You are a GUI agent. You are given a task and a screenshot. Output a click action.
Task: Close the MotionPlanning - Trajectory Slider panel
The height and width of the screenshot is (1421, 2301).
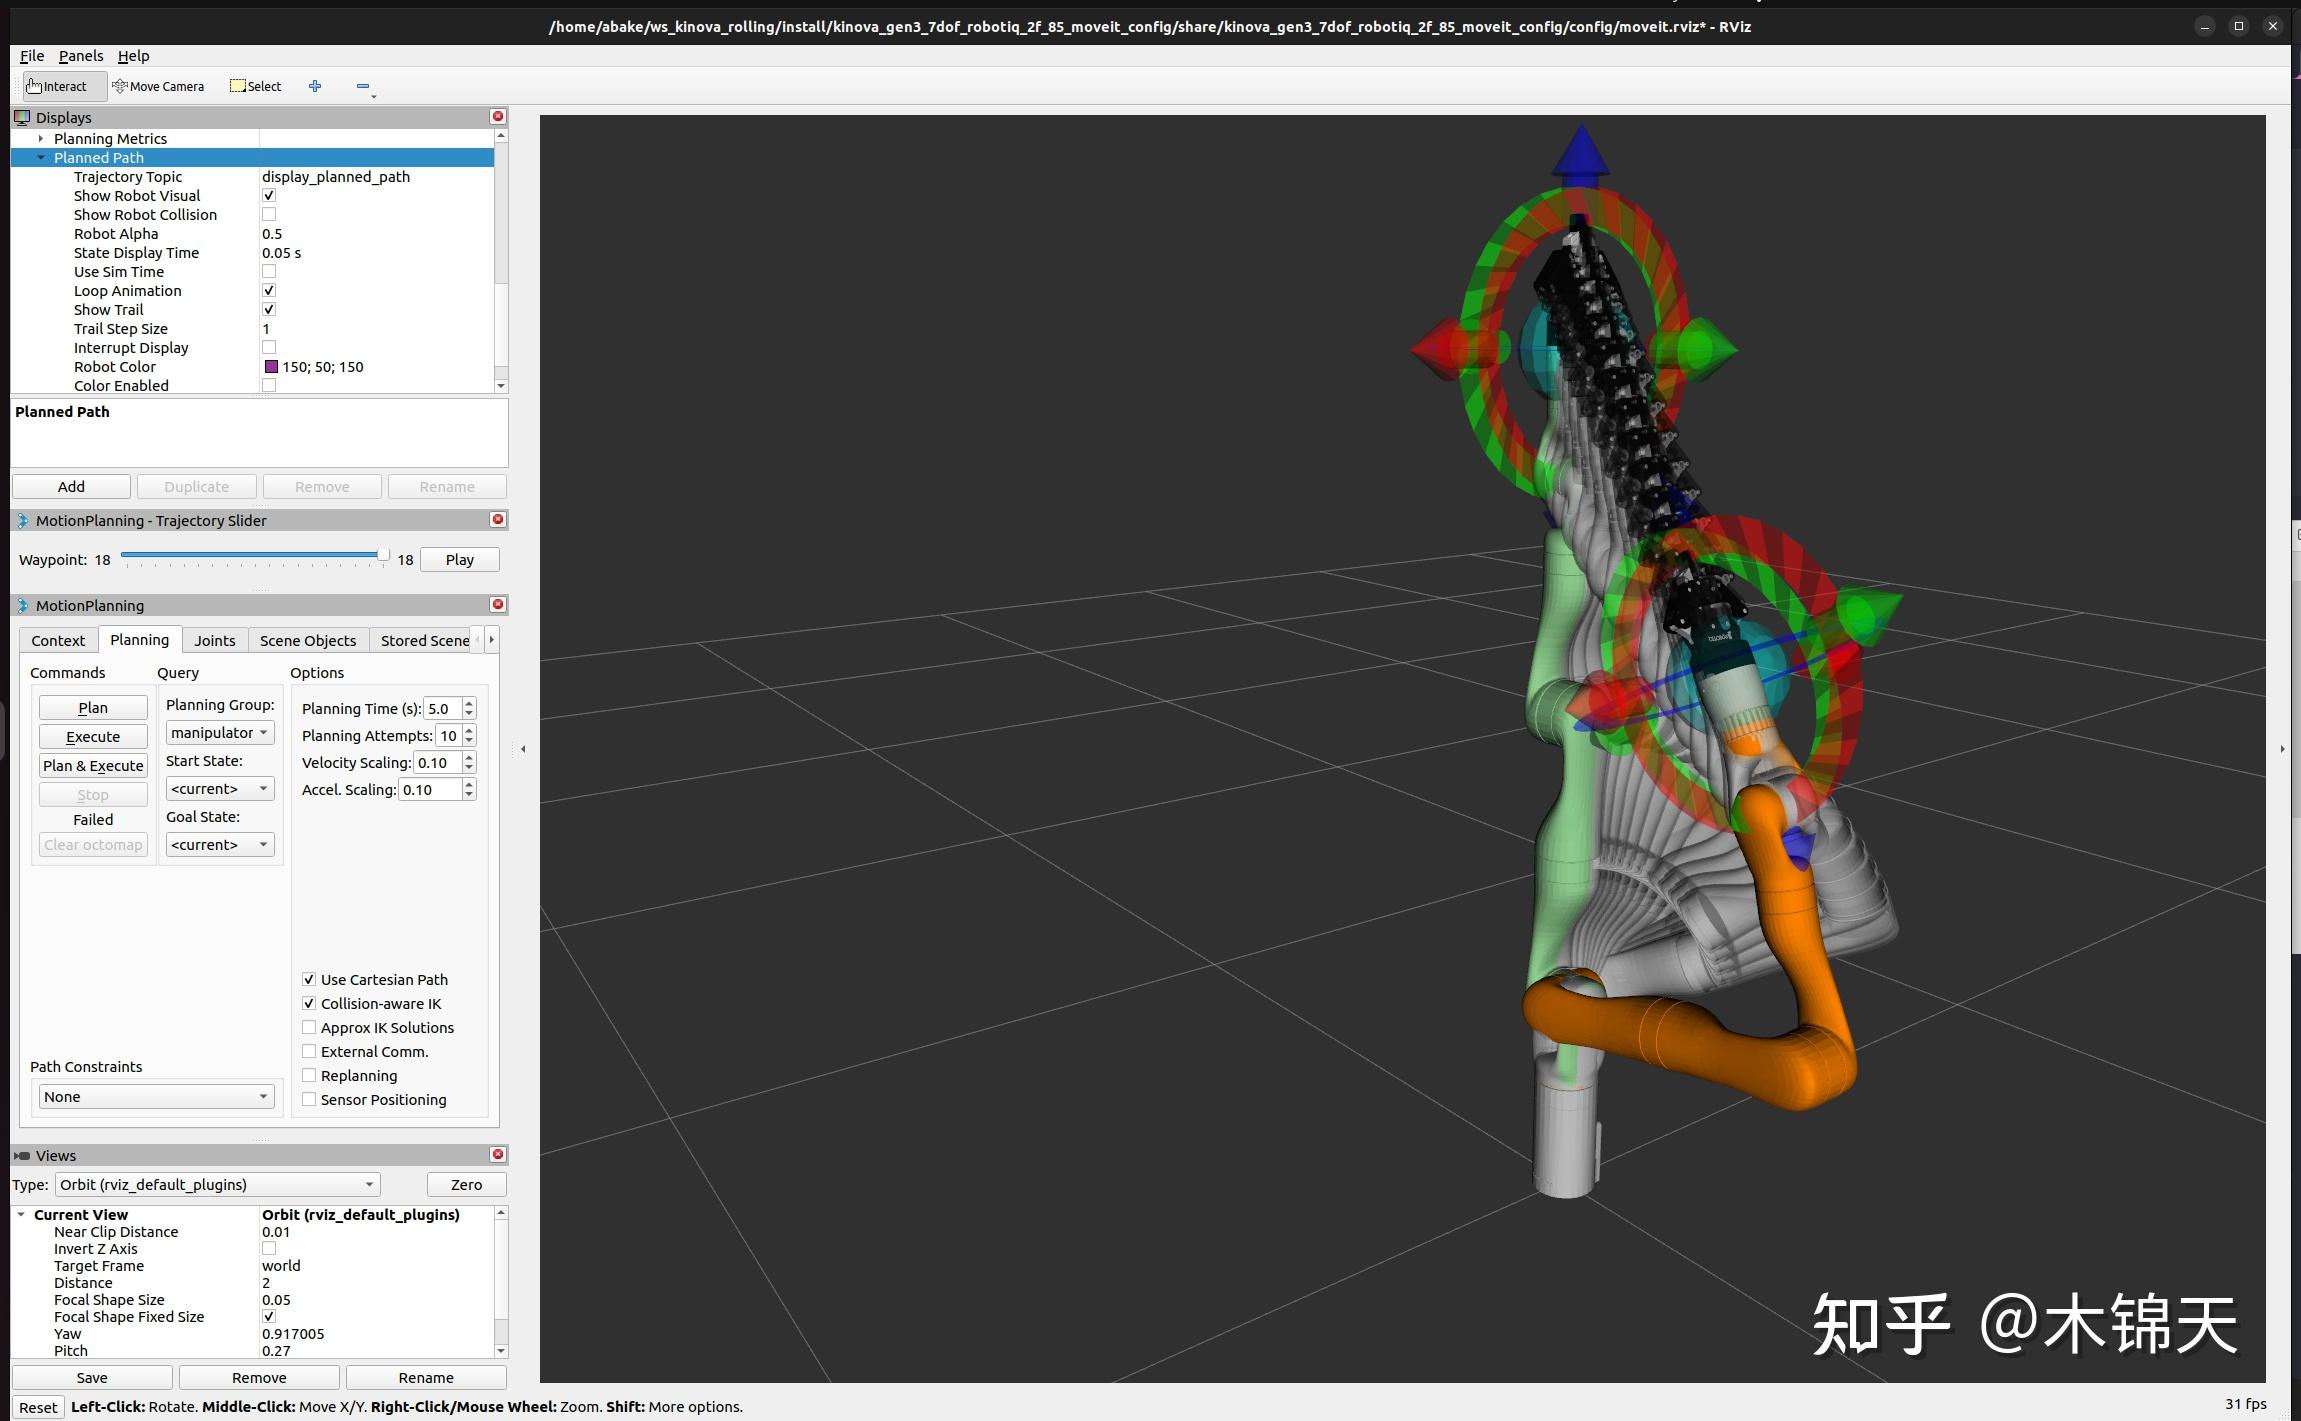[498, 519]
